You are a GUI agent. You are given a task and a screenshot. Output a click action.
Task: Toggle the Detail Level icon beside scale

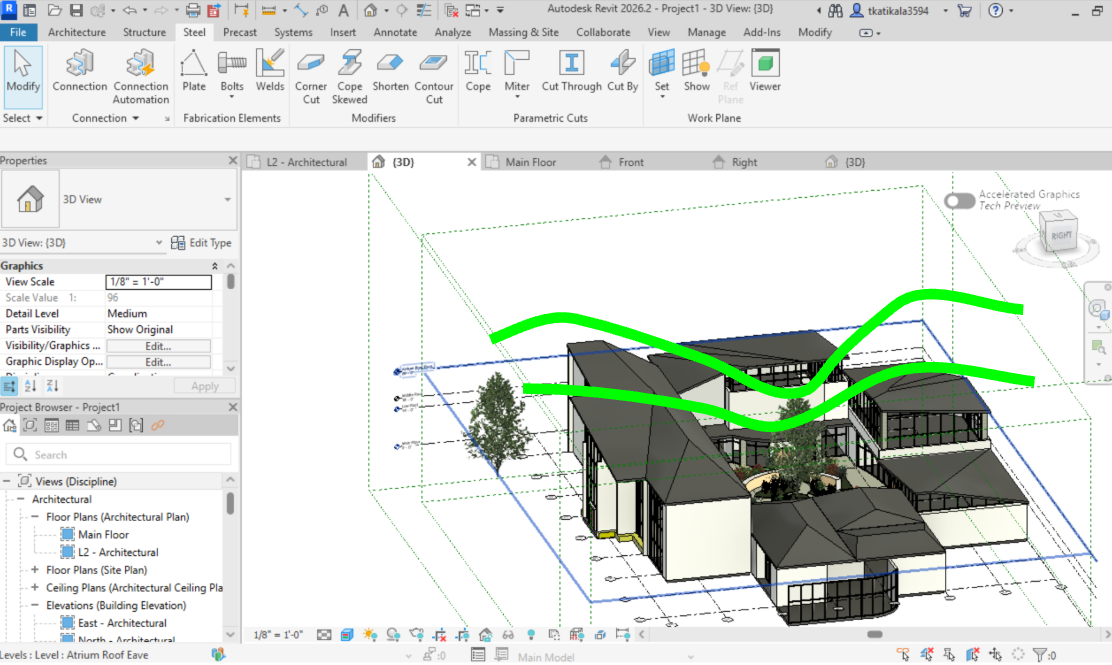(x=324, y=635)
